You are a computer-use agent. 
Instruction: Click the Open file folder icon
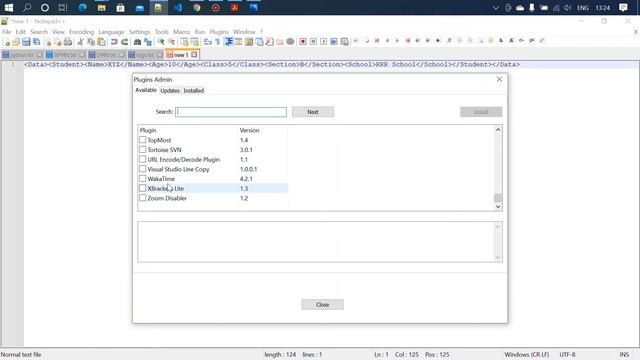pos(16,42)
